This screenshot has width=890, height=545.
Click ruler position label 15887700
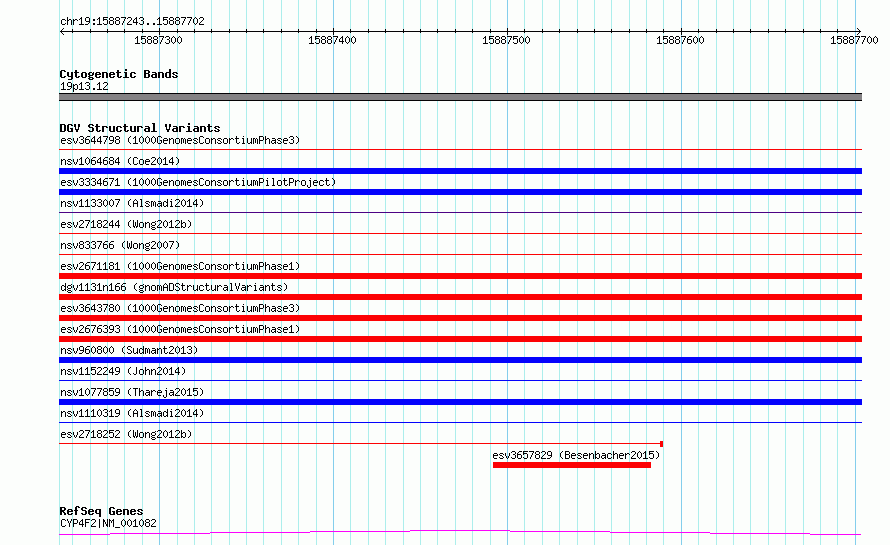(854, 40)
